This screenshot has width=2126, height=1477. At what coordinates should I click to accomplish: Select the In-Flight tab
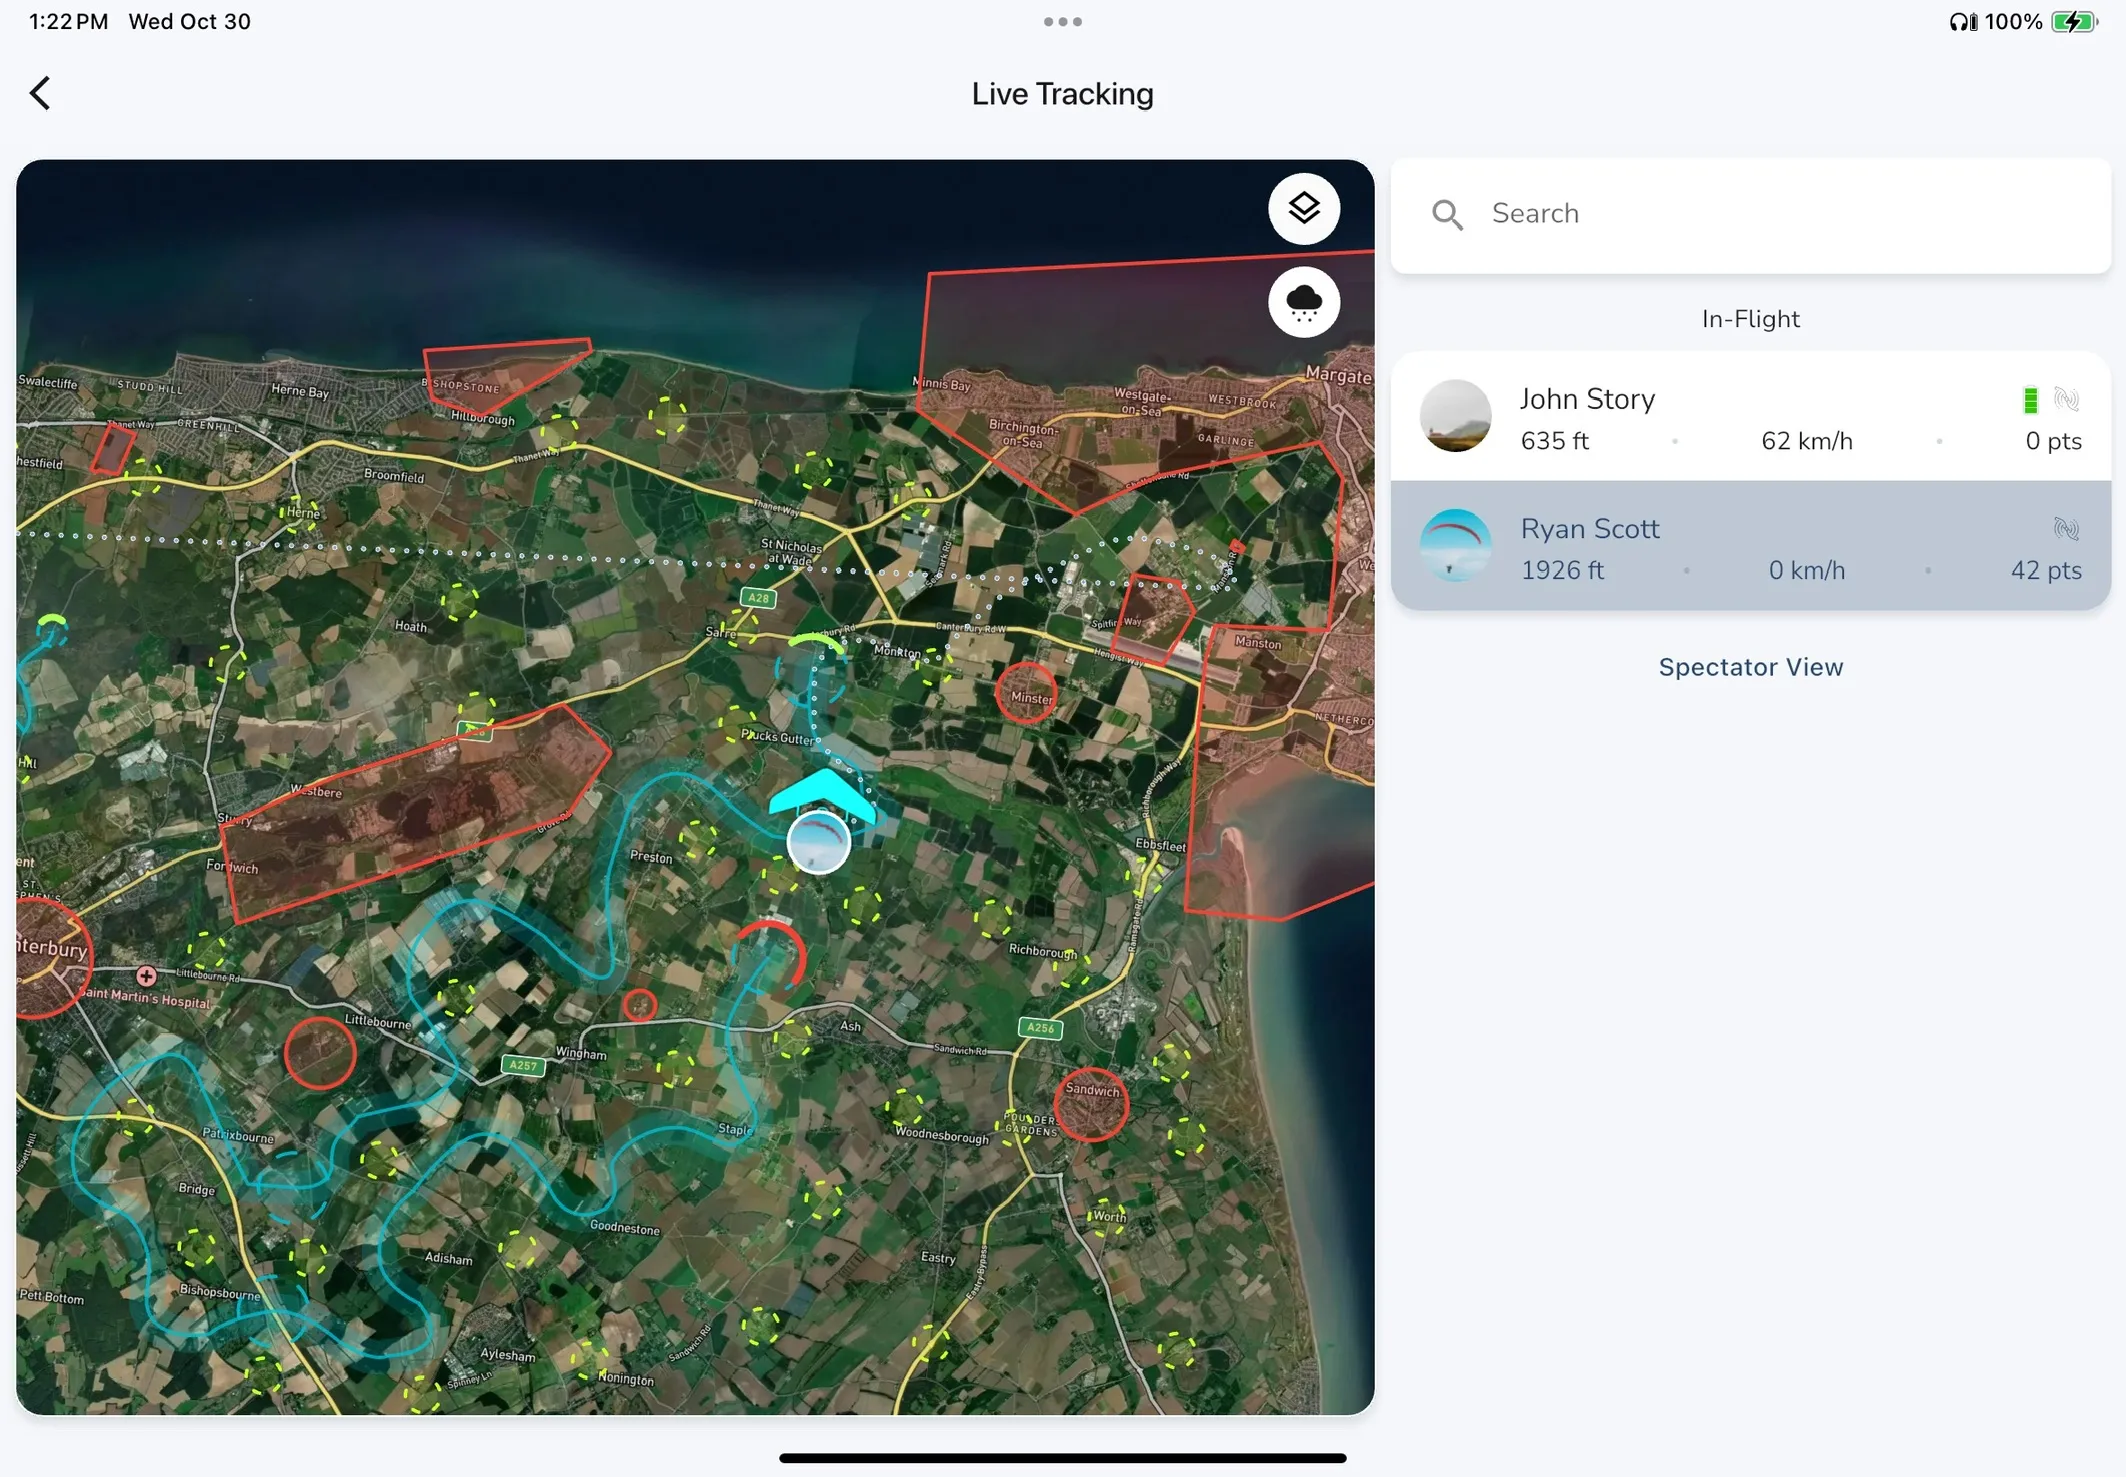[x=1750, y=318]
